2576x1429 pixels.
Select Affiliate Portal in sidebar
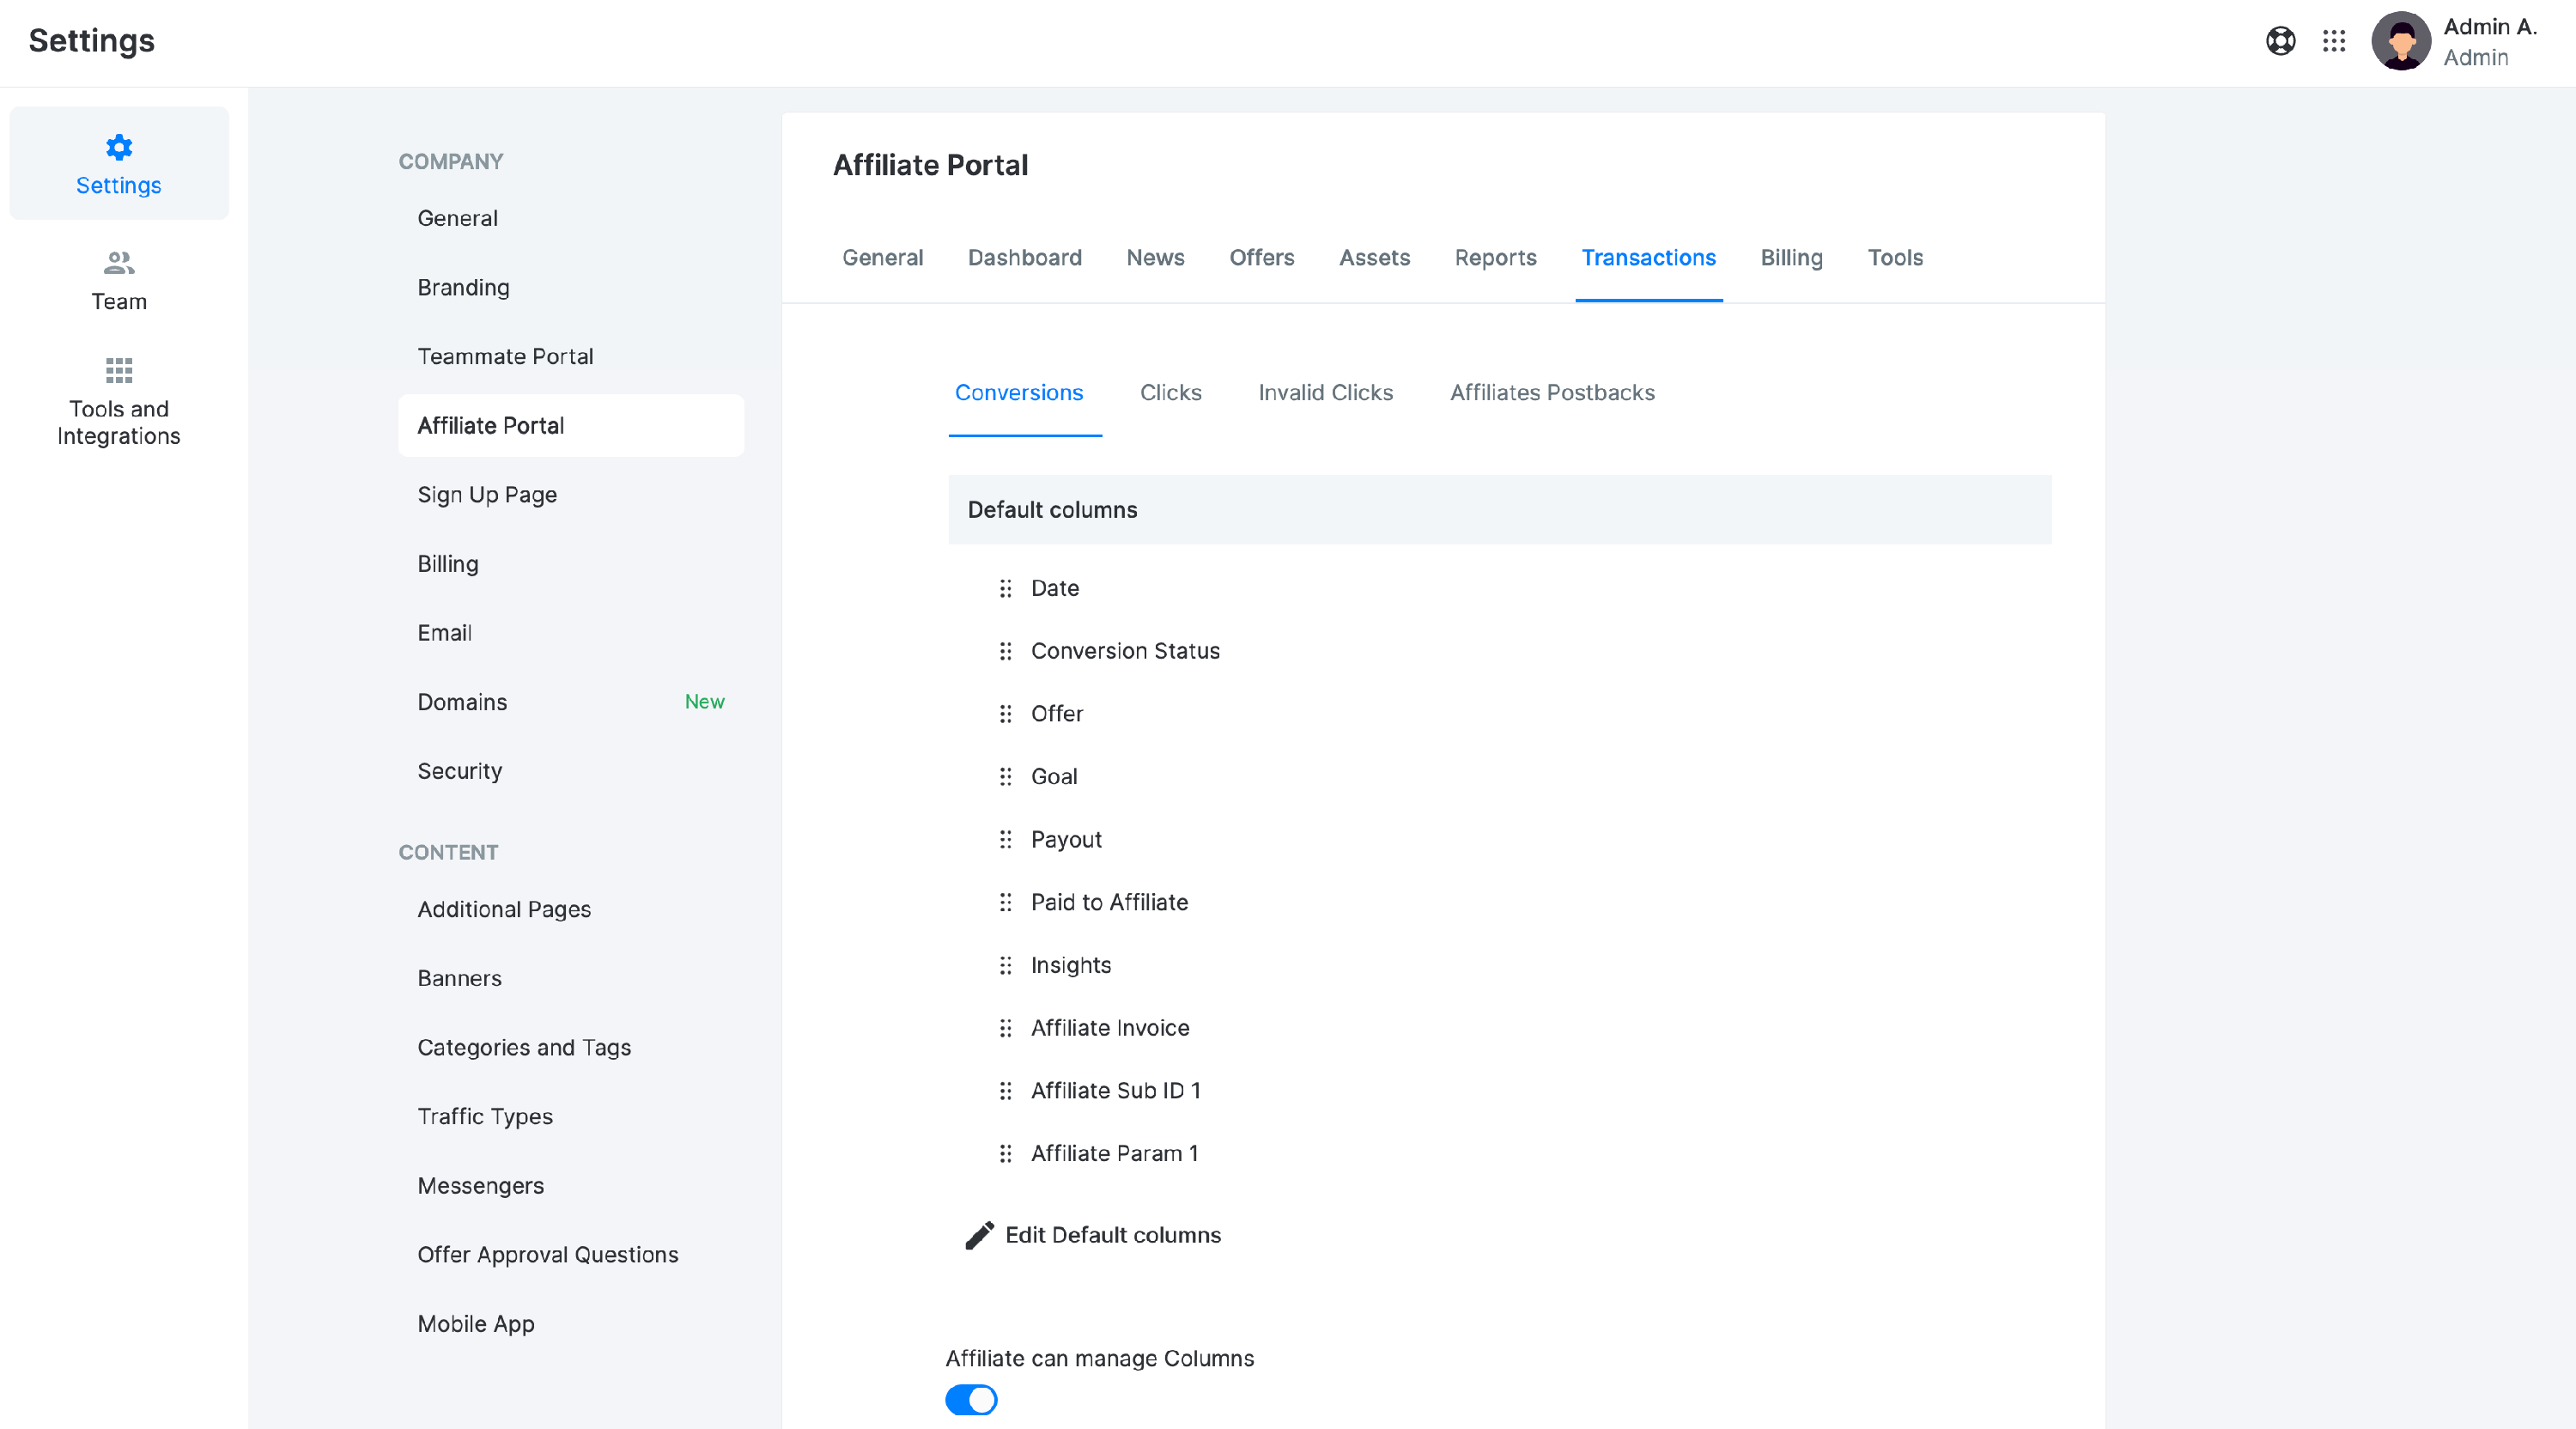tap(571, 426)
